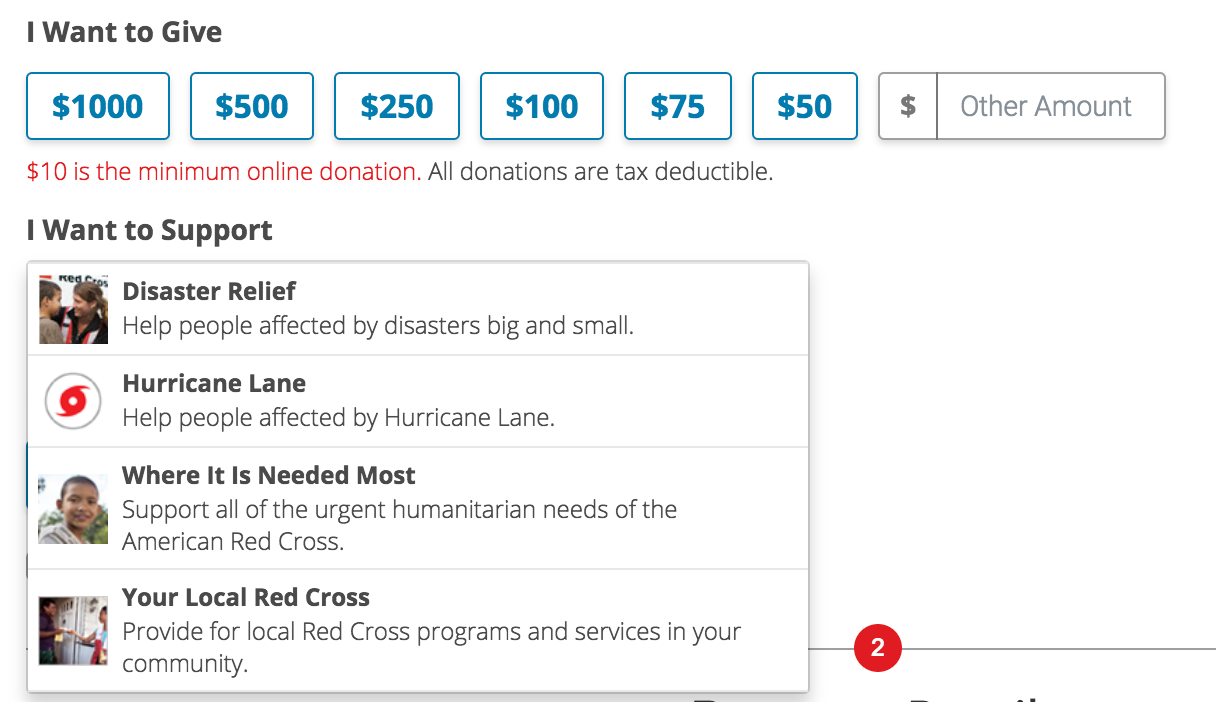The width and height of the screenshot is (1216, 702).
Task: Click the Hurricane Lane swirl icon
Action: click(x=73, y=401)
